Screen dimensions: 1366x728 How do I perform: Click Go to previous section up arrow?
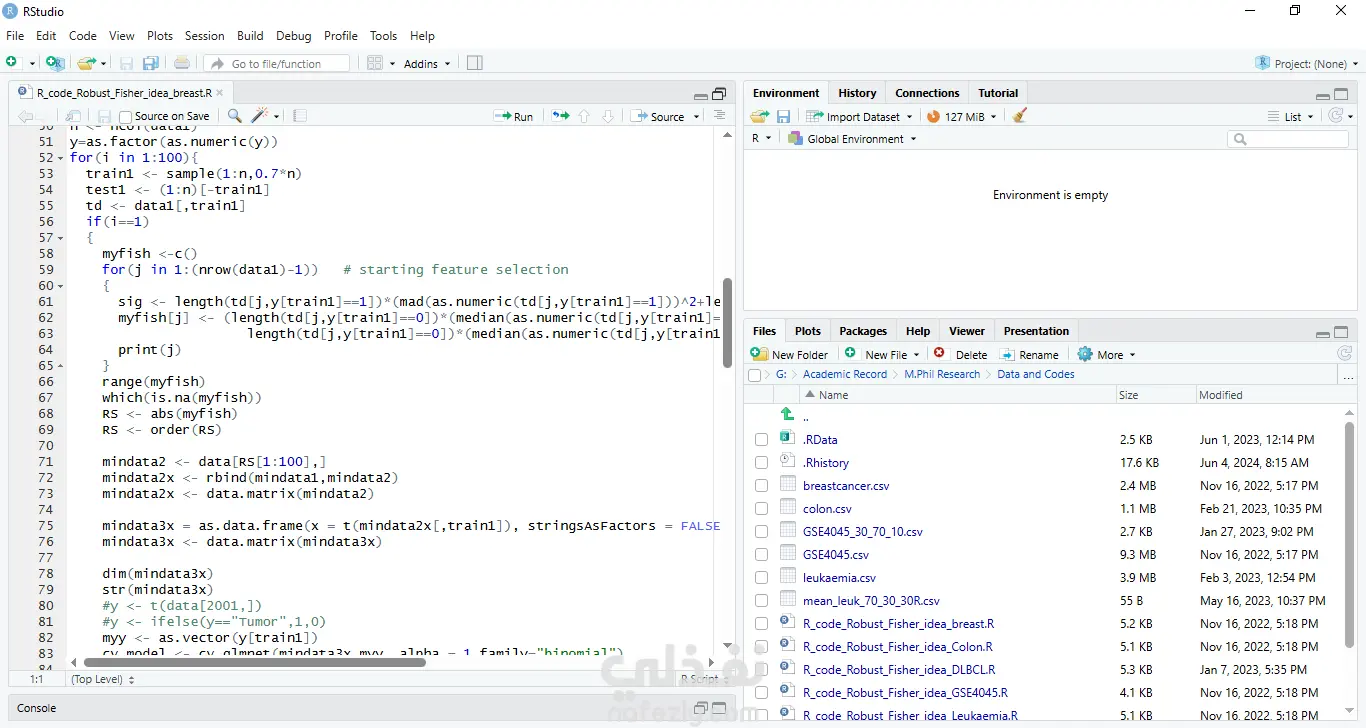tap(585, 116)
